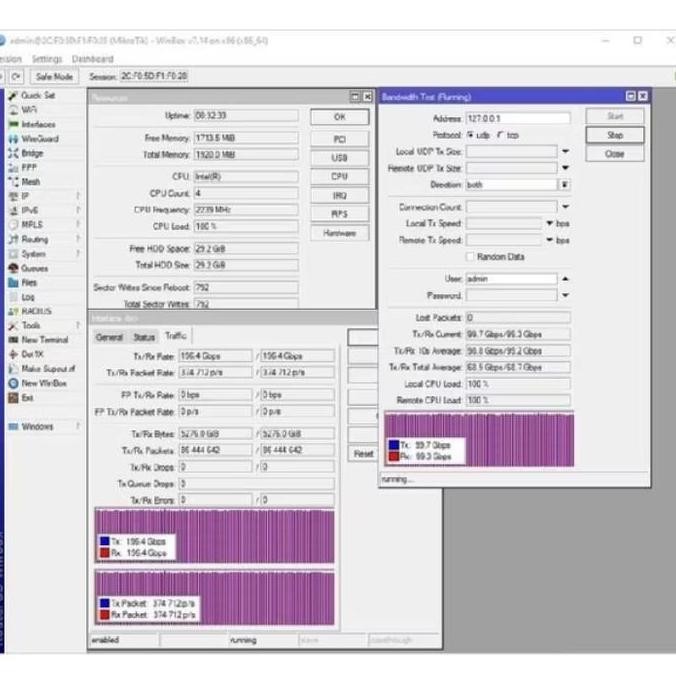Open Queues in the sidebar
This screenshot has height=676, width=676.
click(x=34, y=268)
